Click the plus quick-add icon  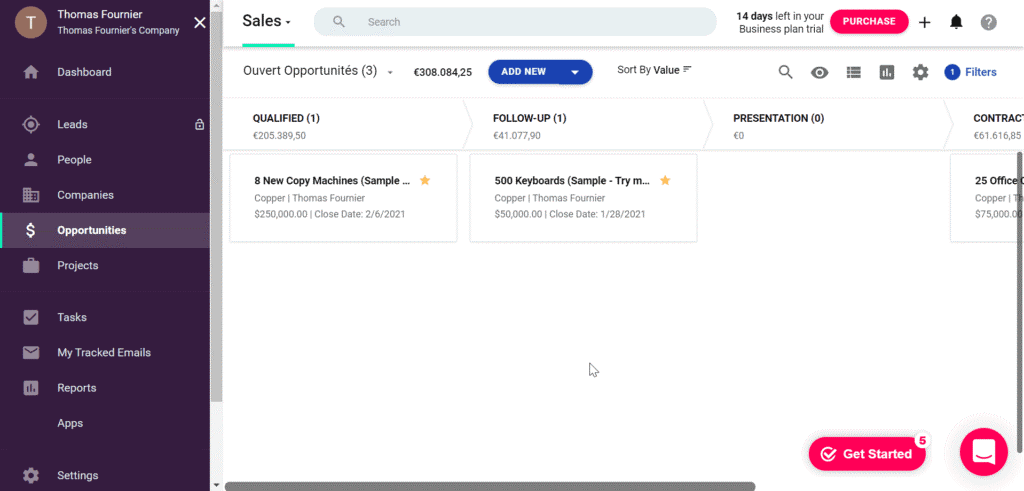click(x=925, y=23)
